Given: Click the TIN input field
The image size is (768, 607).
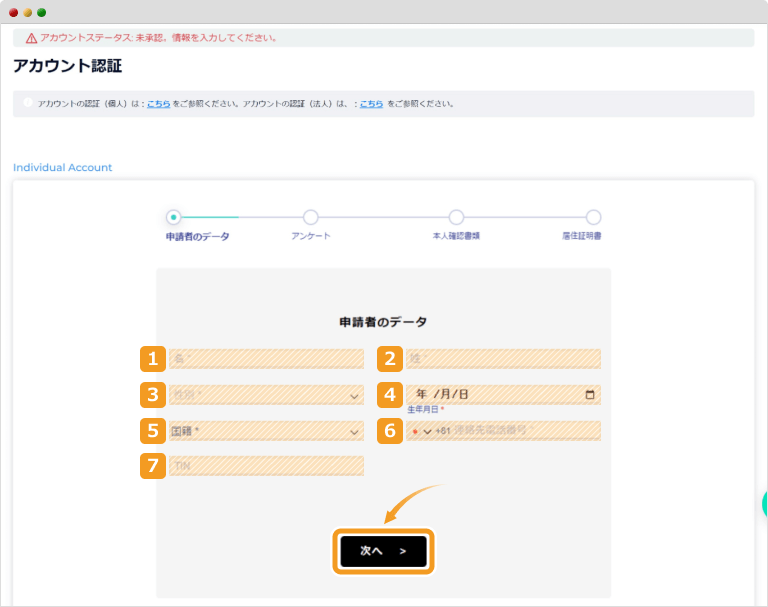Looking at the screenshot, I should [x=266, y=466].
